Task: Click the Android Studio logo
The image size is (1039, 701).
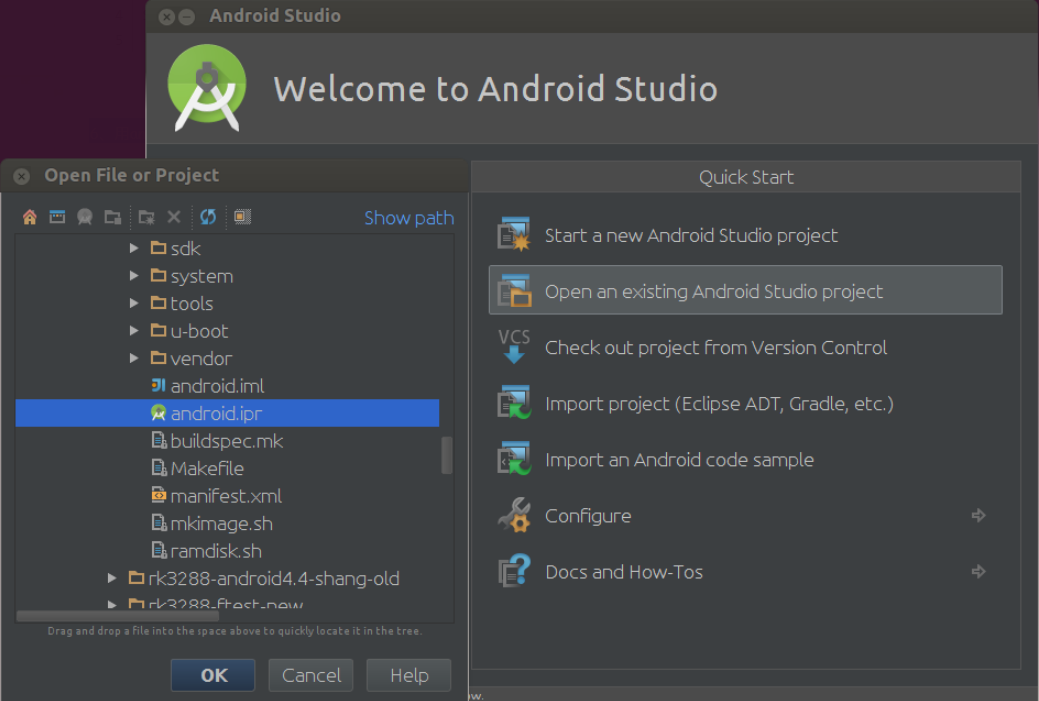Action: coord(207,87)
